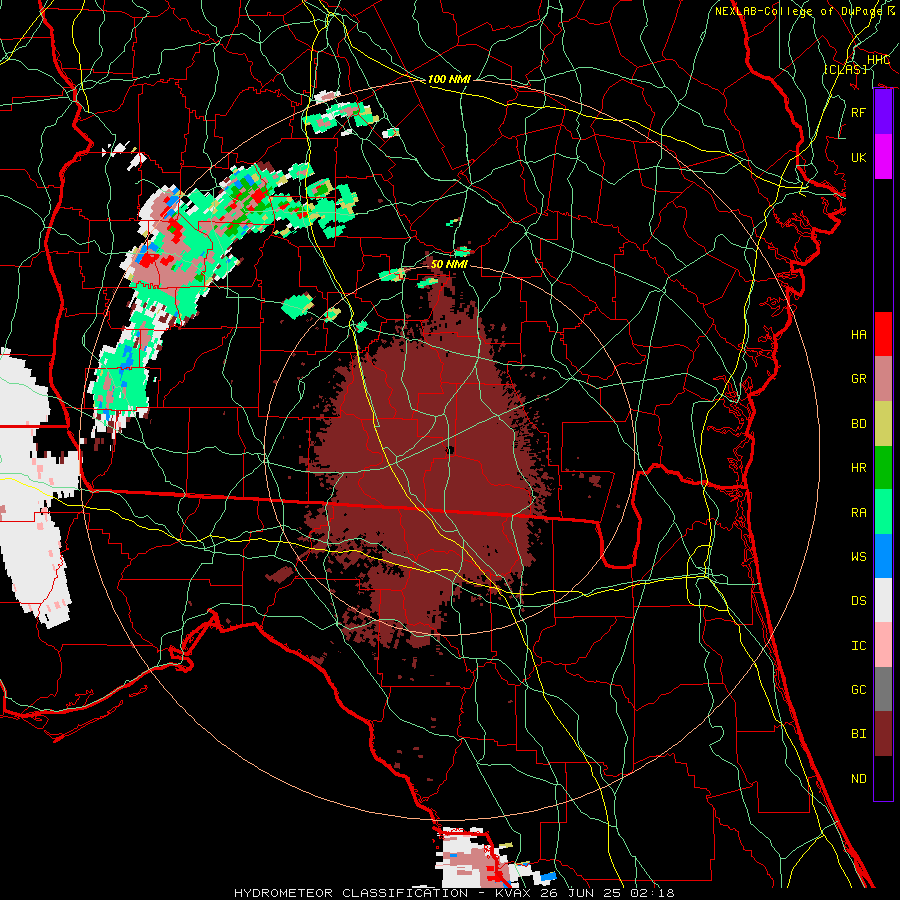Image resolution: width=900 pixels, height=900 pixels.
Task: Click the HR dark green legend swatch
Action: pos(883,468)
